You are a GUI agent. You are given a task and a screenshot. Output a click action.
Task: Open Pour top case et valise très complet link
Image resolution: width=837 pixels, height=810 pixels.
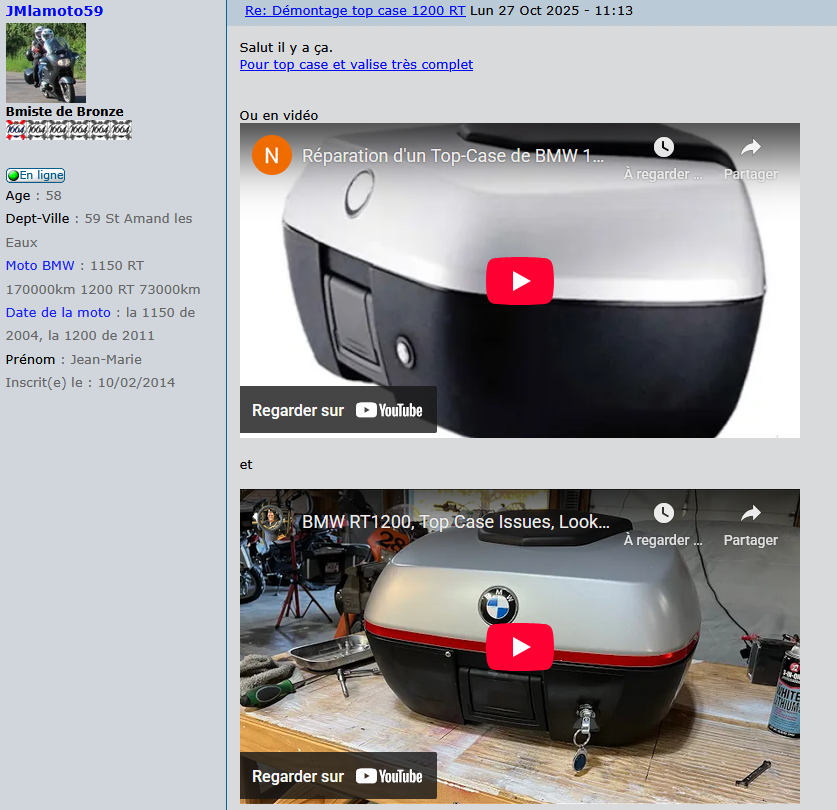tap(356, 65)
